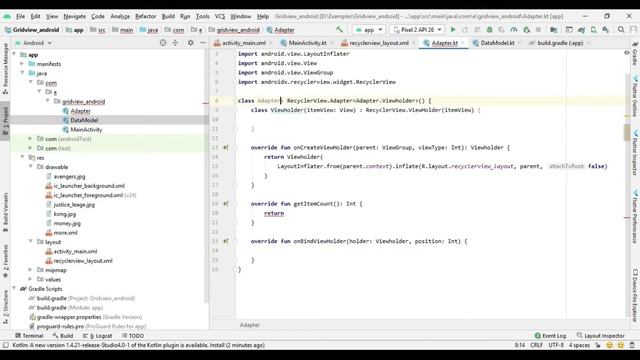Hide the Project panel with minus icon
The image size is (640, 360).
202,43
